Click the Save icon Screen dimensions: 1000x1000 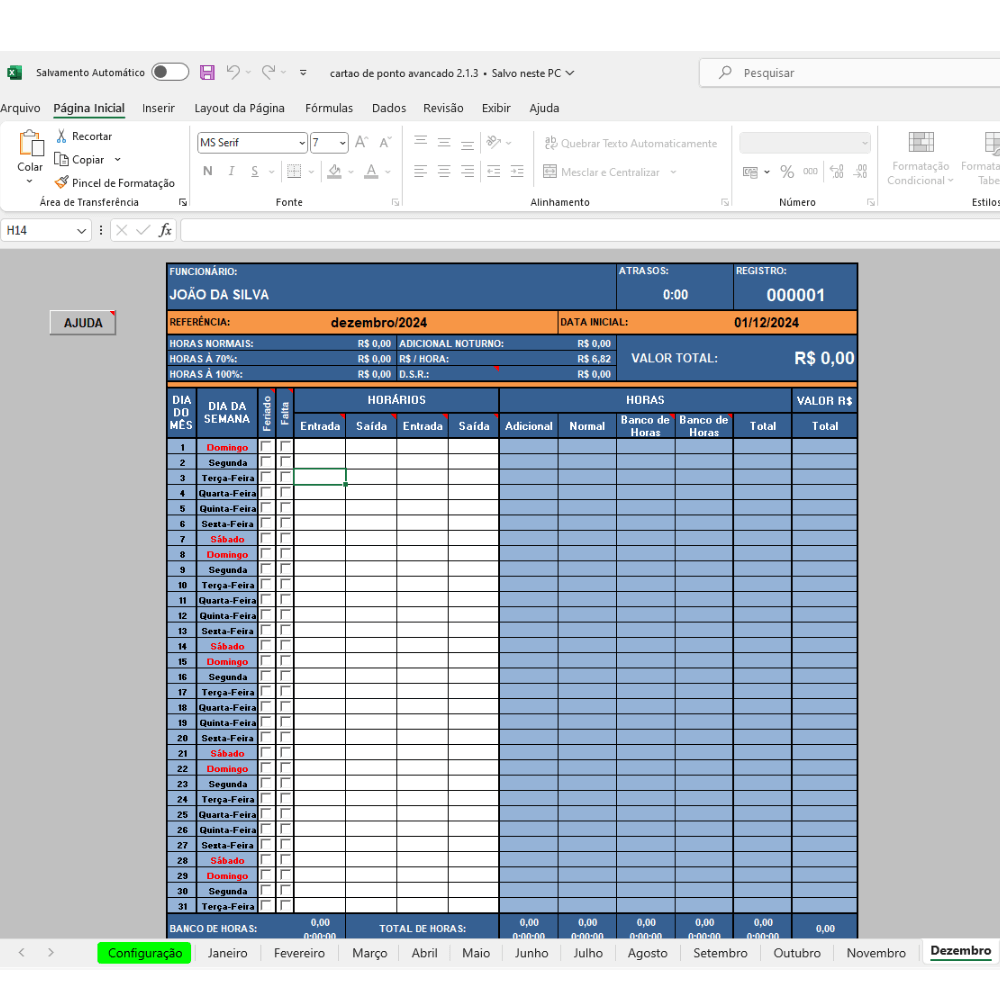pyautogui.click(x=207, y=73)
